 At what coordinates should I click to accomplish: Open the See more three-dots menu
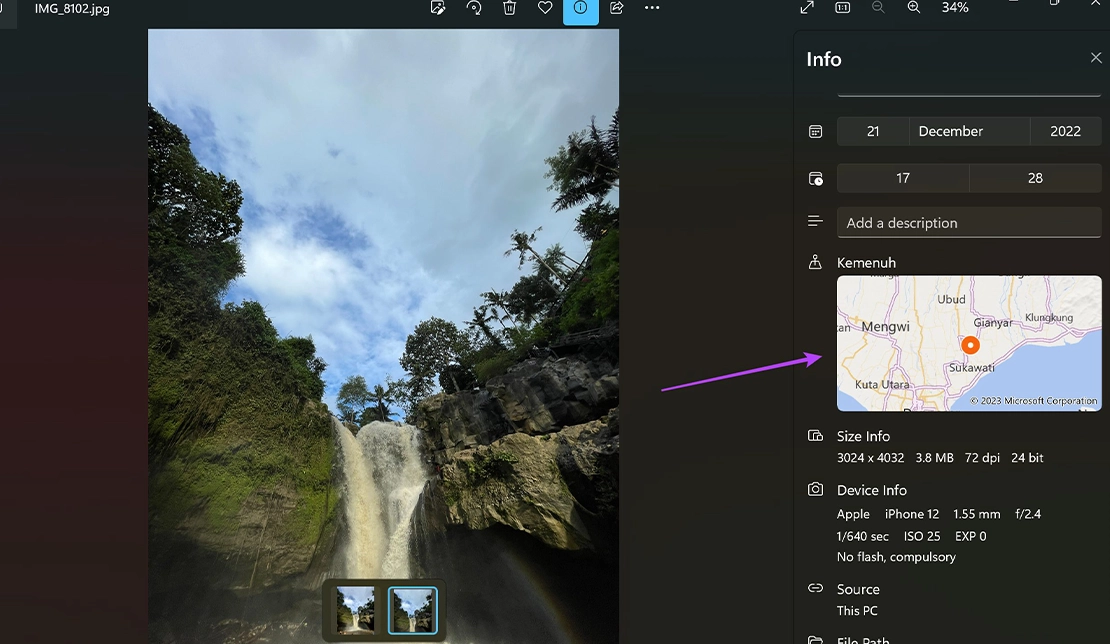point(652,8)
